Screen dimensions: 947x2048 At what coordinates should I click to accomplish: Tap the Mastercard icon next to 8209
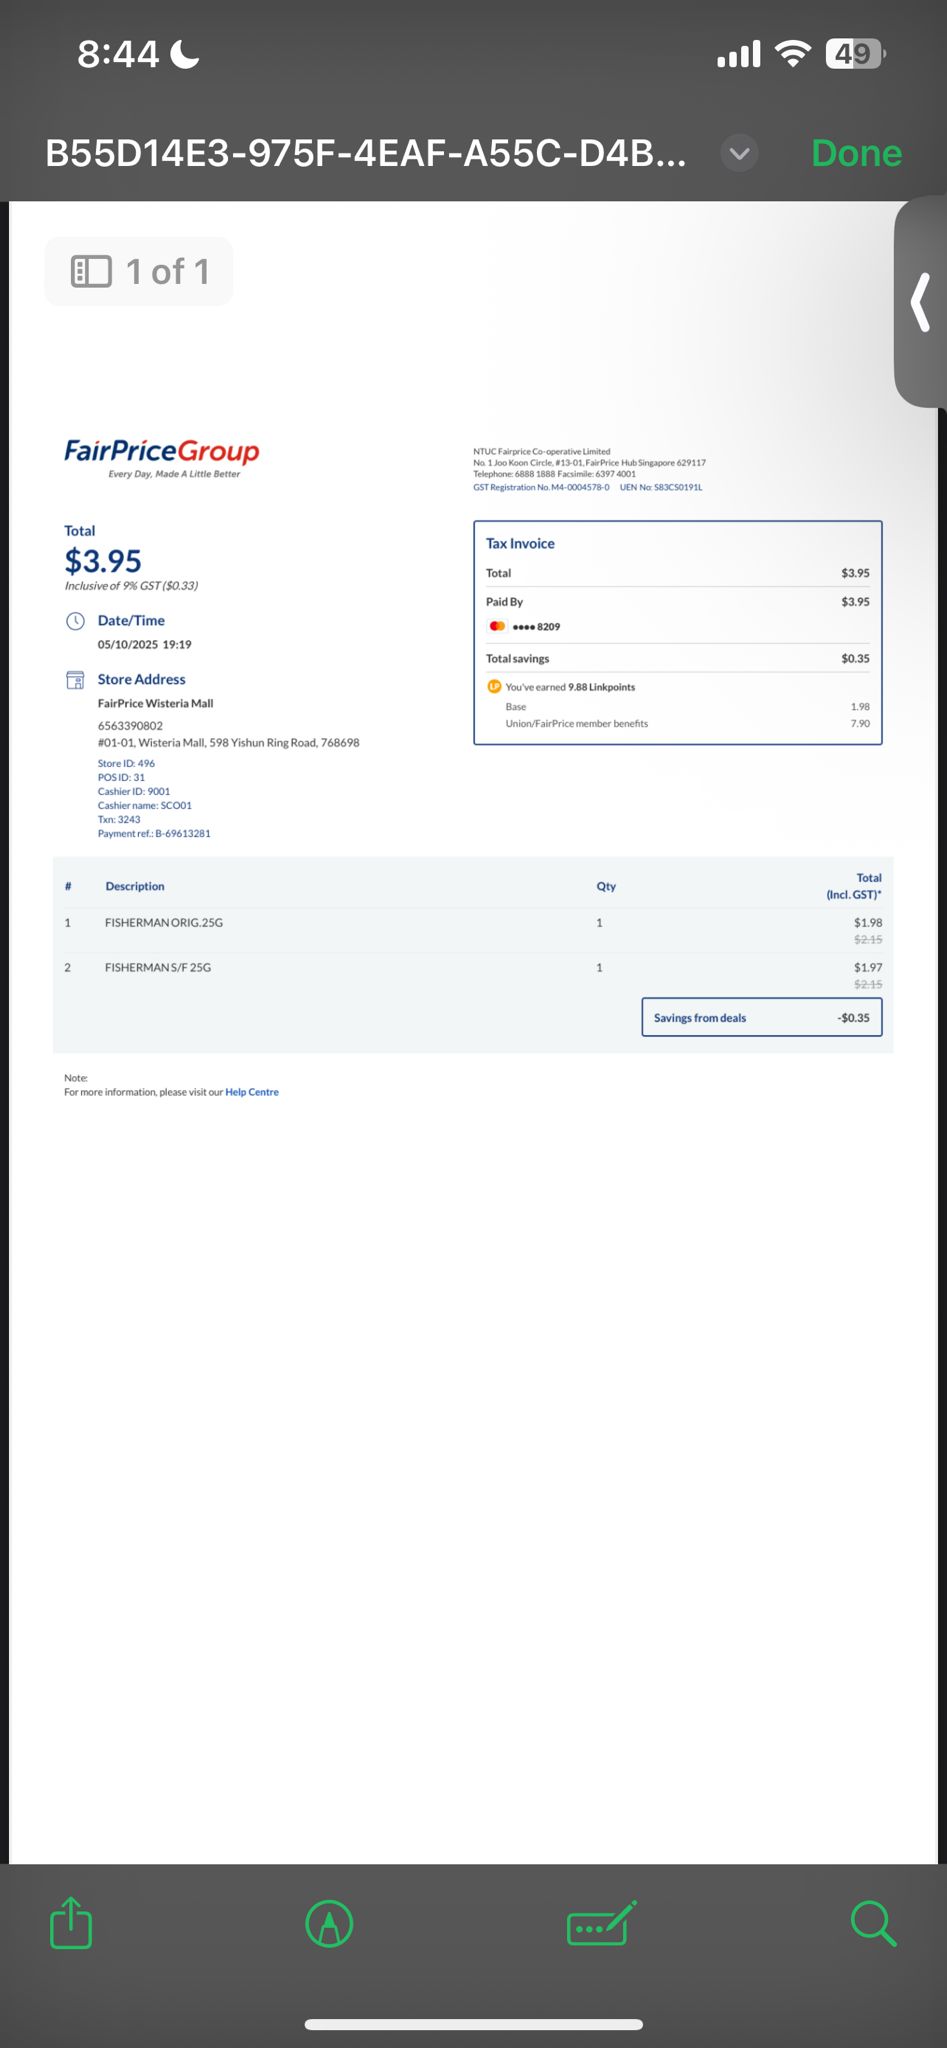click(x=497, y=626)
